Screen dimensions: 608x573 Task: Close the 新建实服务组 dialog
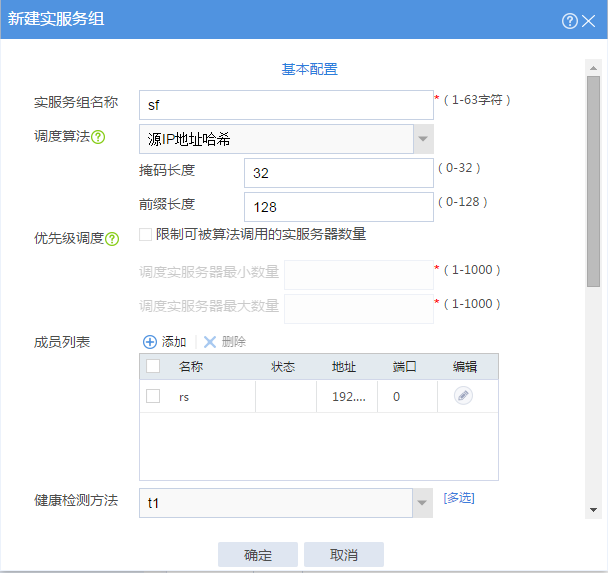(x=589, y=21)
